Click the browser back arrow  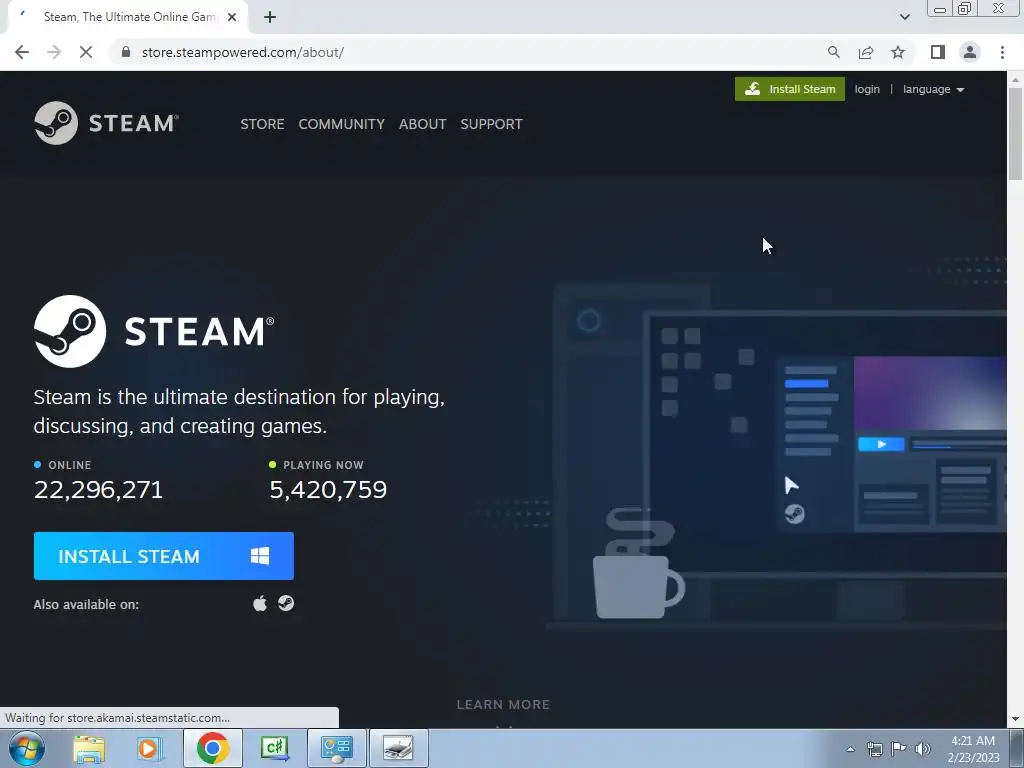point(22,52)
